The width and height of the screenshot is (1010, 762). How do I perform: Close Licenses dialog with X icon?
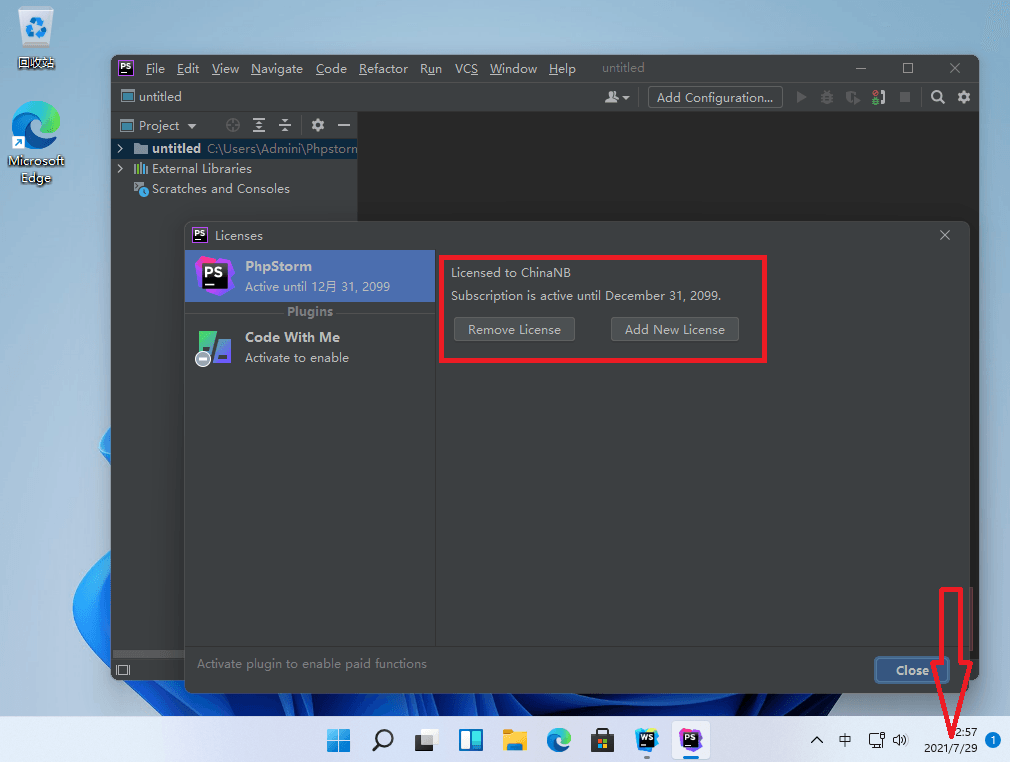coord(944,235)
